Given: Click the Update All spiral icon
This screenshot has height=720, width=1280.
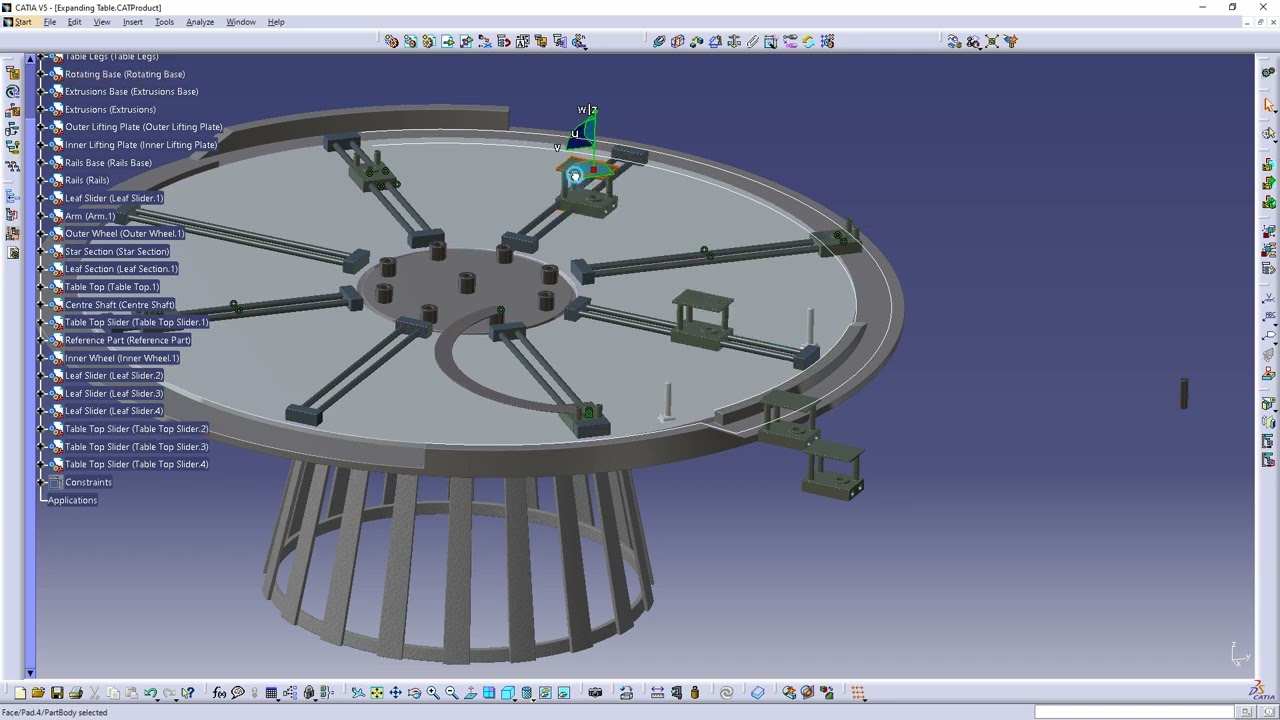Looking at the screenshot, I should tap(727, 692).
